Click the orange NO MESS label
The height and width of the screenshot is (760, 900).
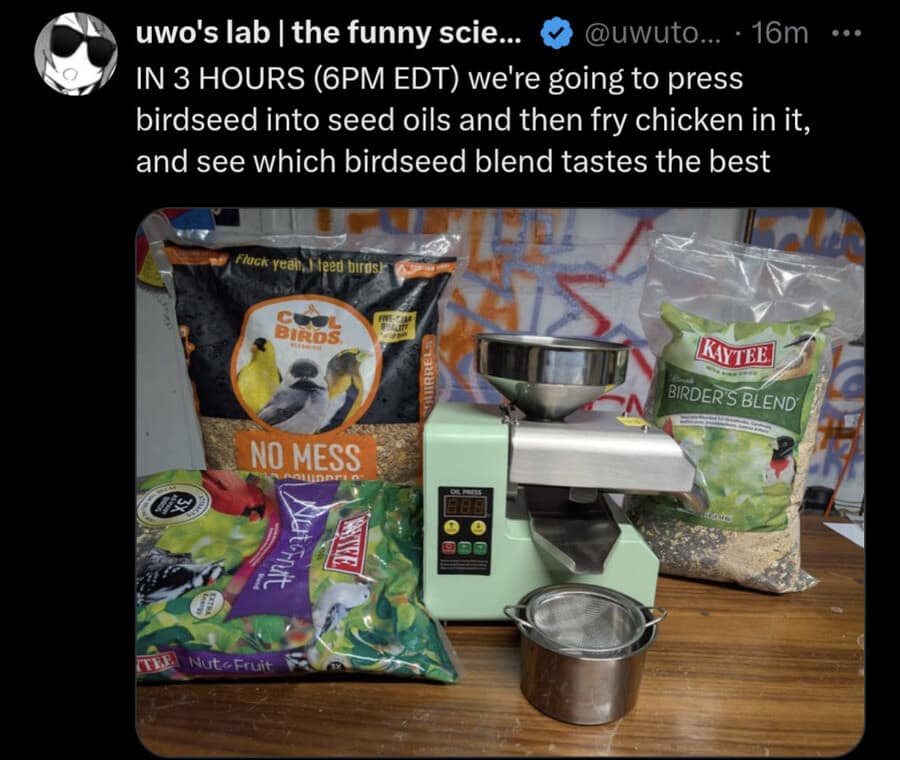[x=305, y=457]
